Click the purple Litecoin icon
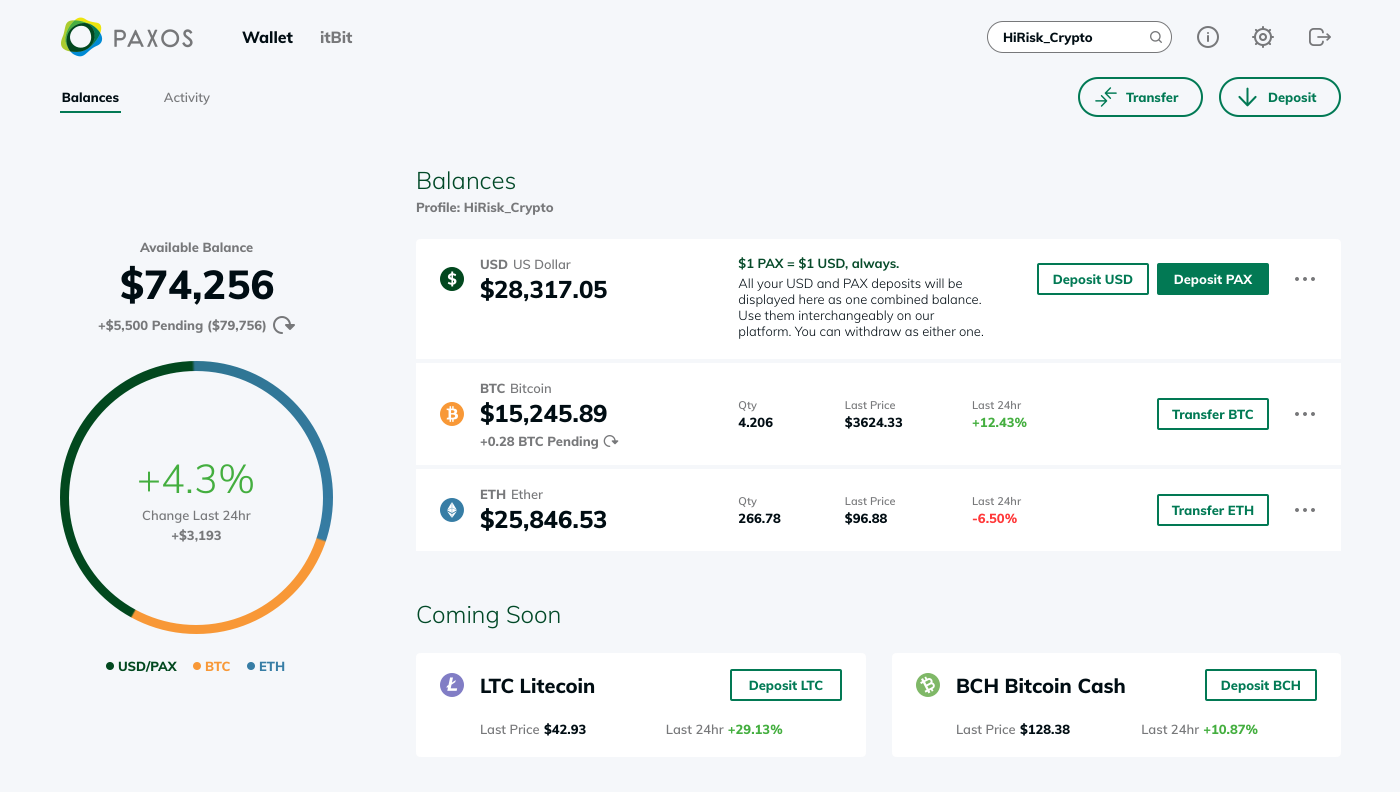This screenshot has width=1400, height=792. point(453,685)
